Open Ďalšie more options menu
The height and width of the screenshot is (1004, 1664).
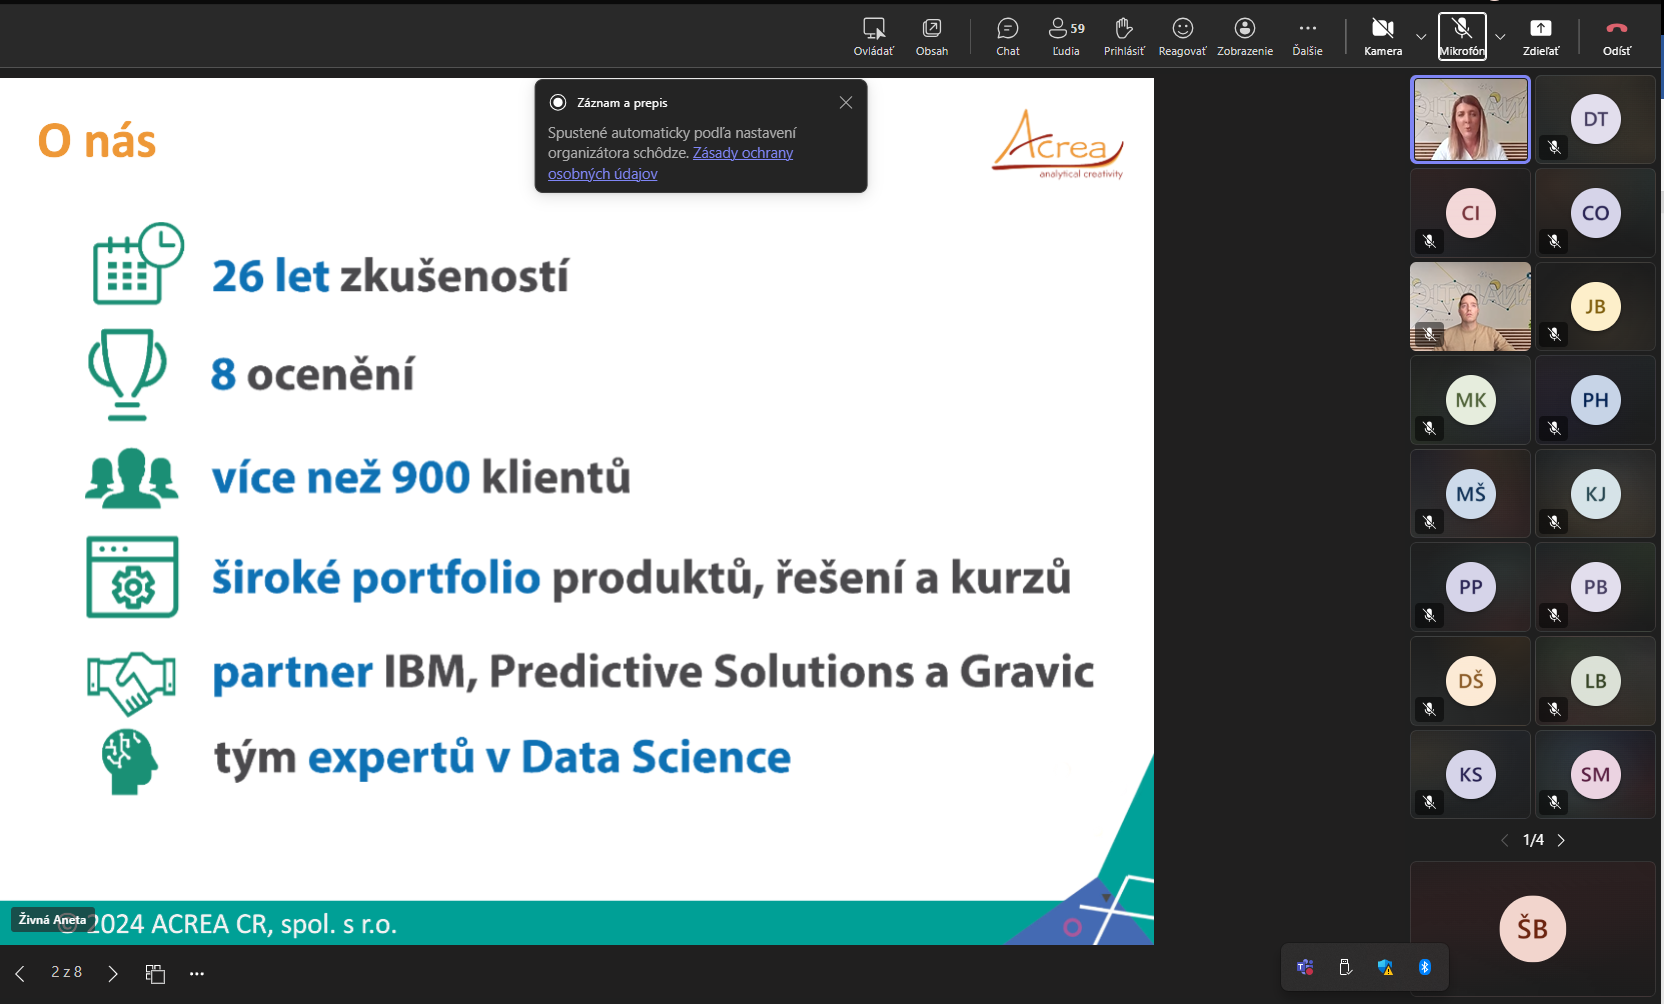[x=1307, y=37]
